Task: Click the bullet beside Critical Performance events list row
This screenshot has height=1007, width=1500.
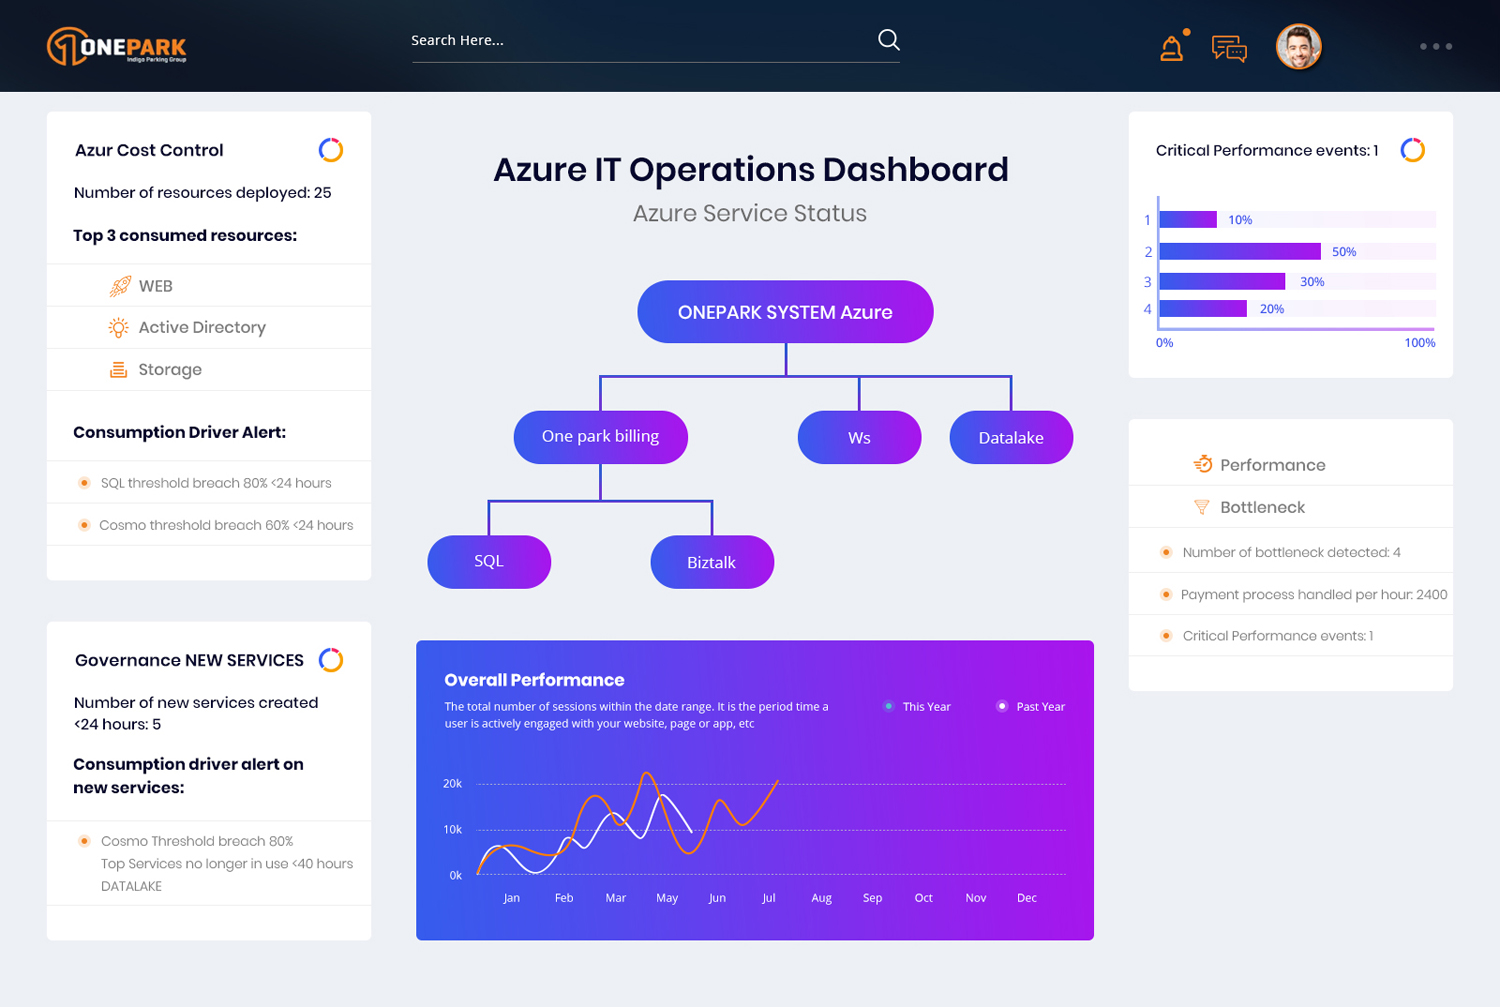Action: (x=1166, y=636)
